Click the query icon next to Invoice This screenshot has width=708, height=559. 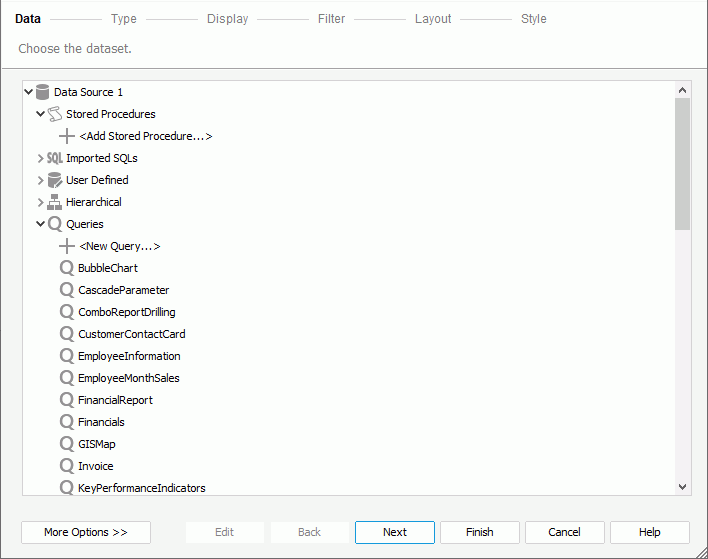(67, 466)
